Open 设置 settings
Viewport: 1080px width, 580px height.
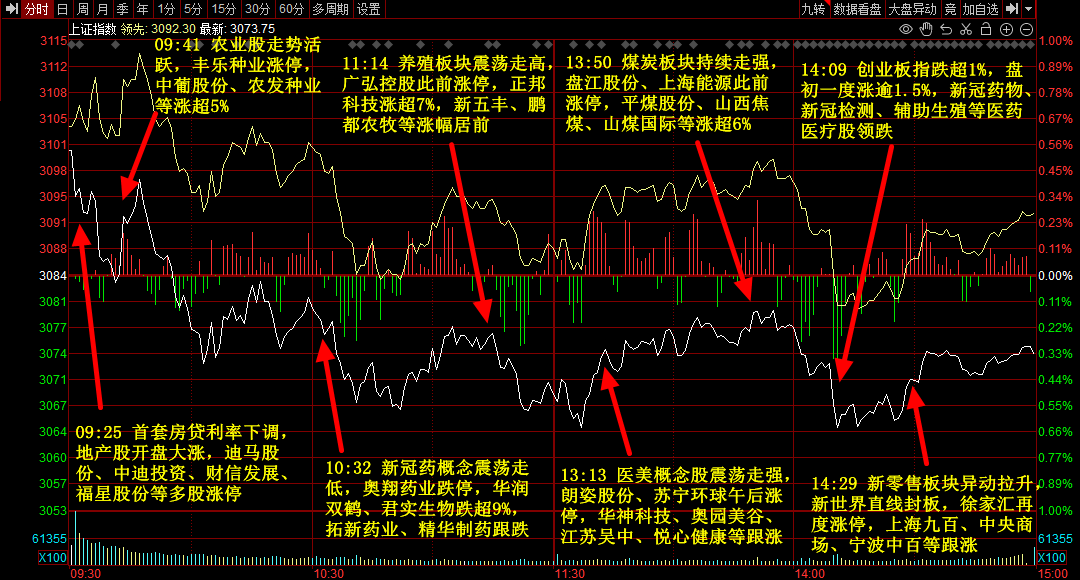tap(369, 9)
